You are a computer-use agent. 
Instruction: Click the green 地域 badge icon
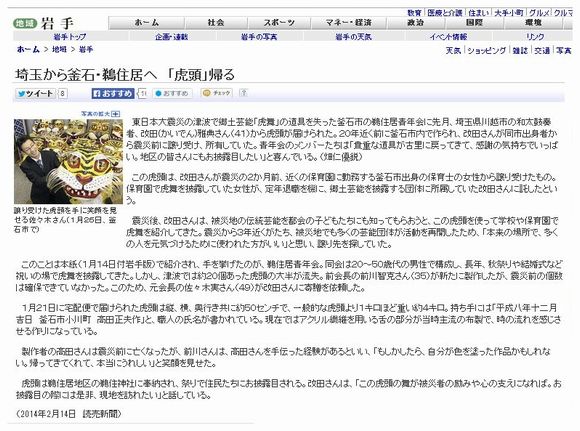pos(26,24)
